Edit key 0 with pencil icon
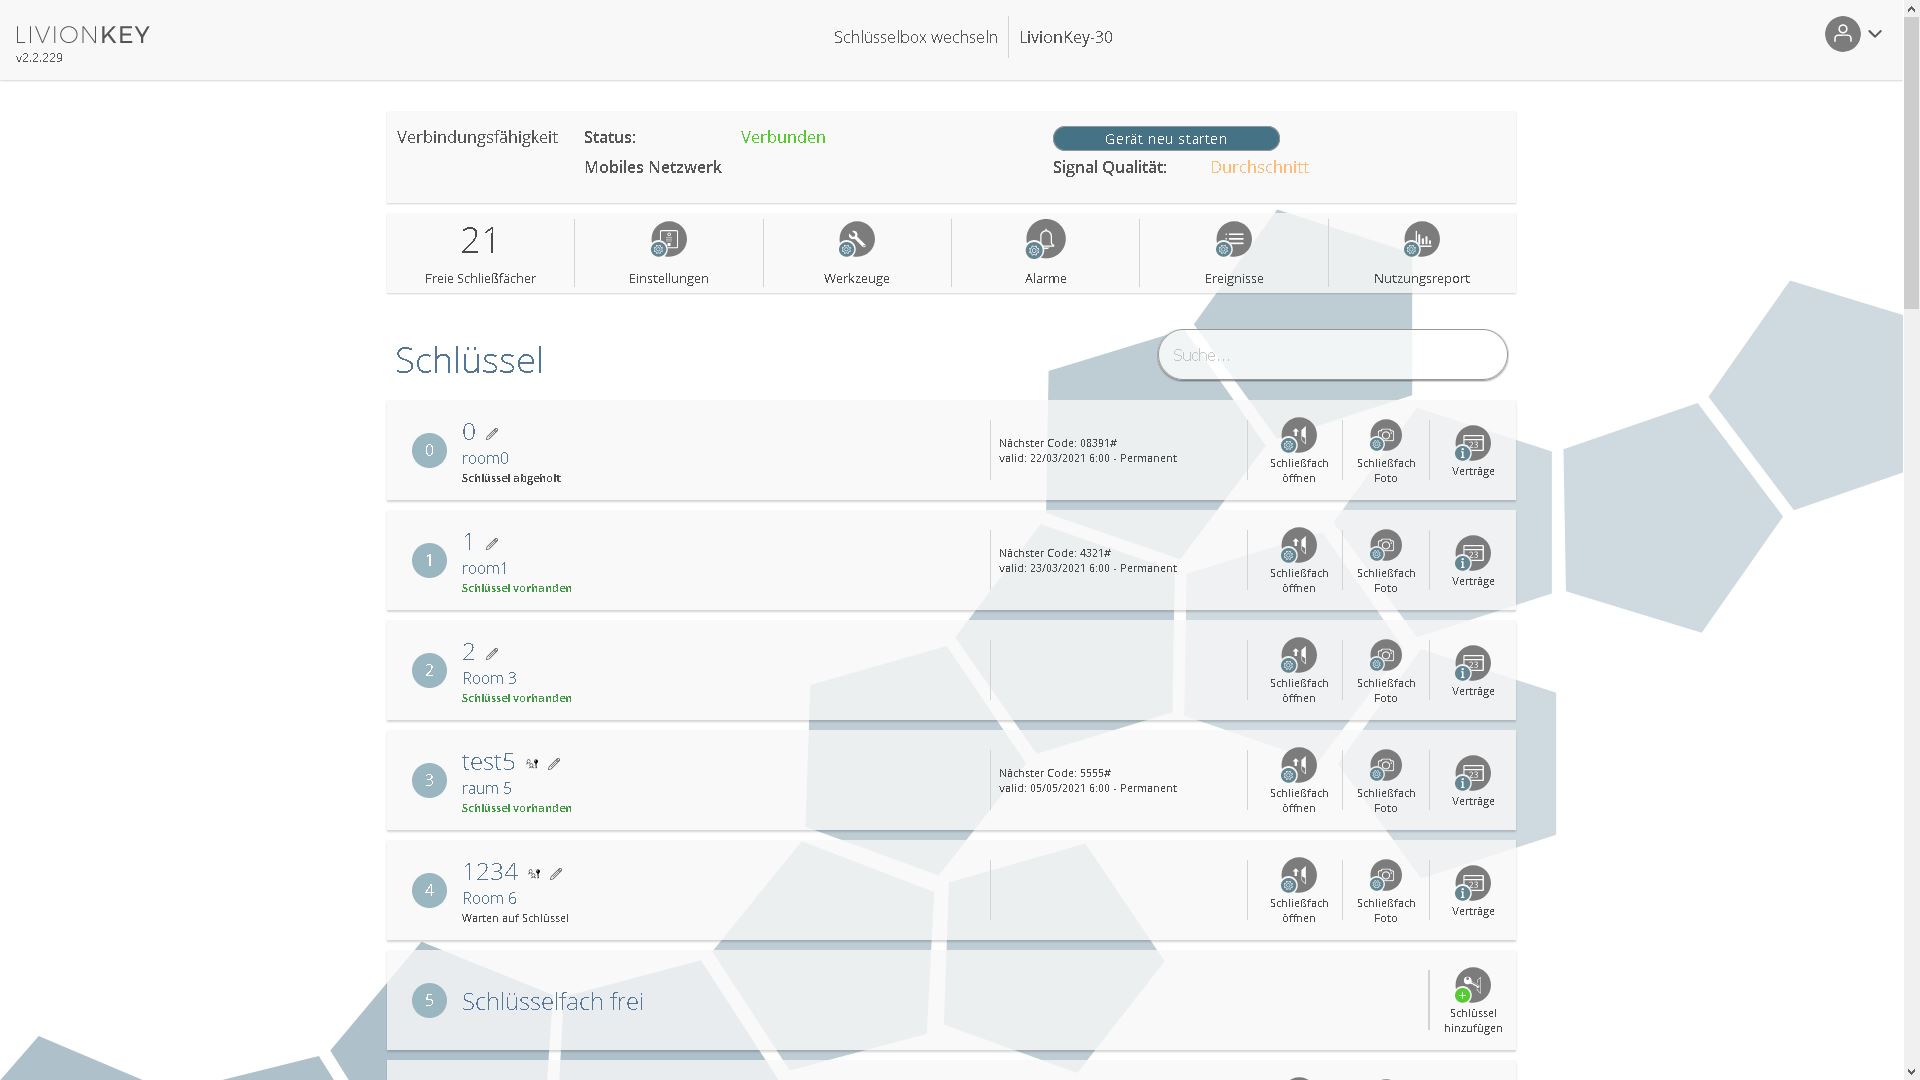This screenshot has width=1920, height=1080. pos(492,433)
